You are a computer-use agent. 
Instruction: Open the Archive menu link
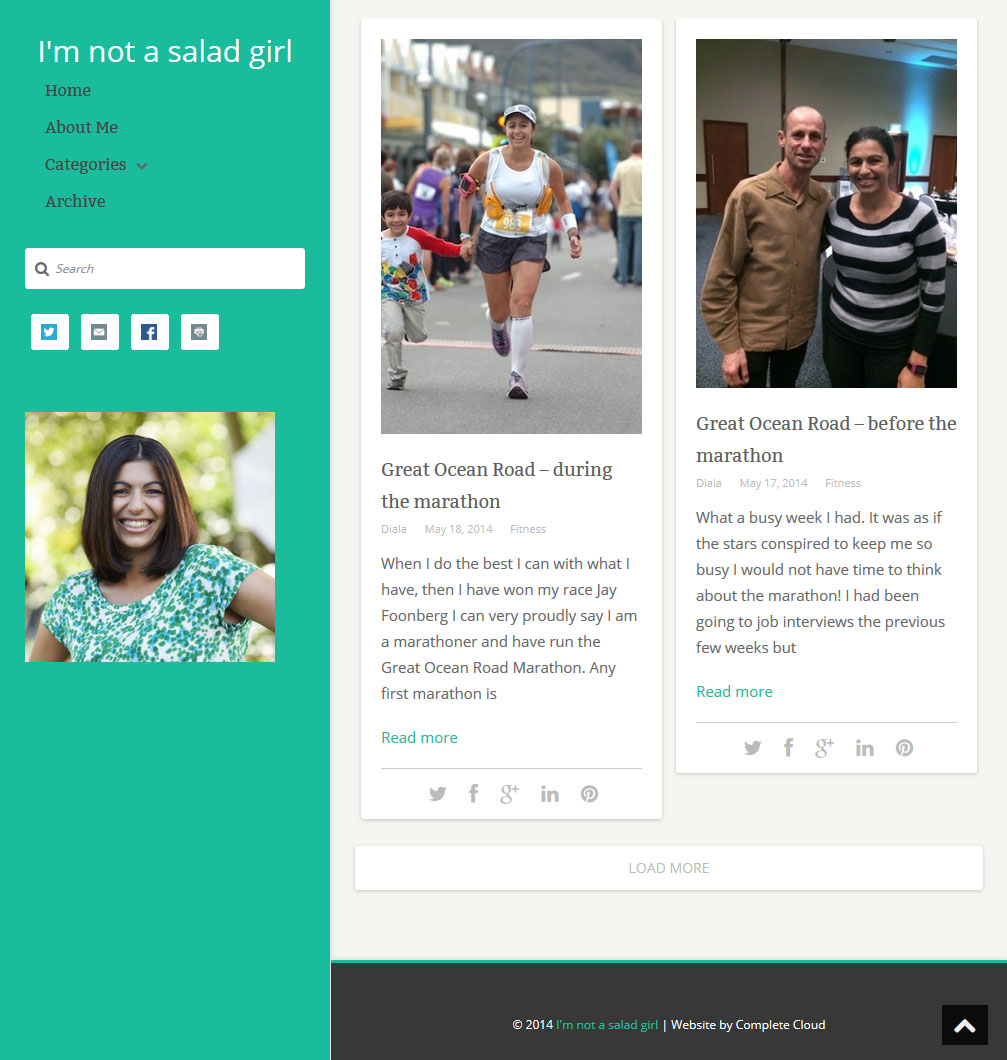(x=75, y=201)
